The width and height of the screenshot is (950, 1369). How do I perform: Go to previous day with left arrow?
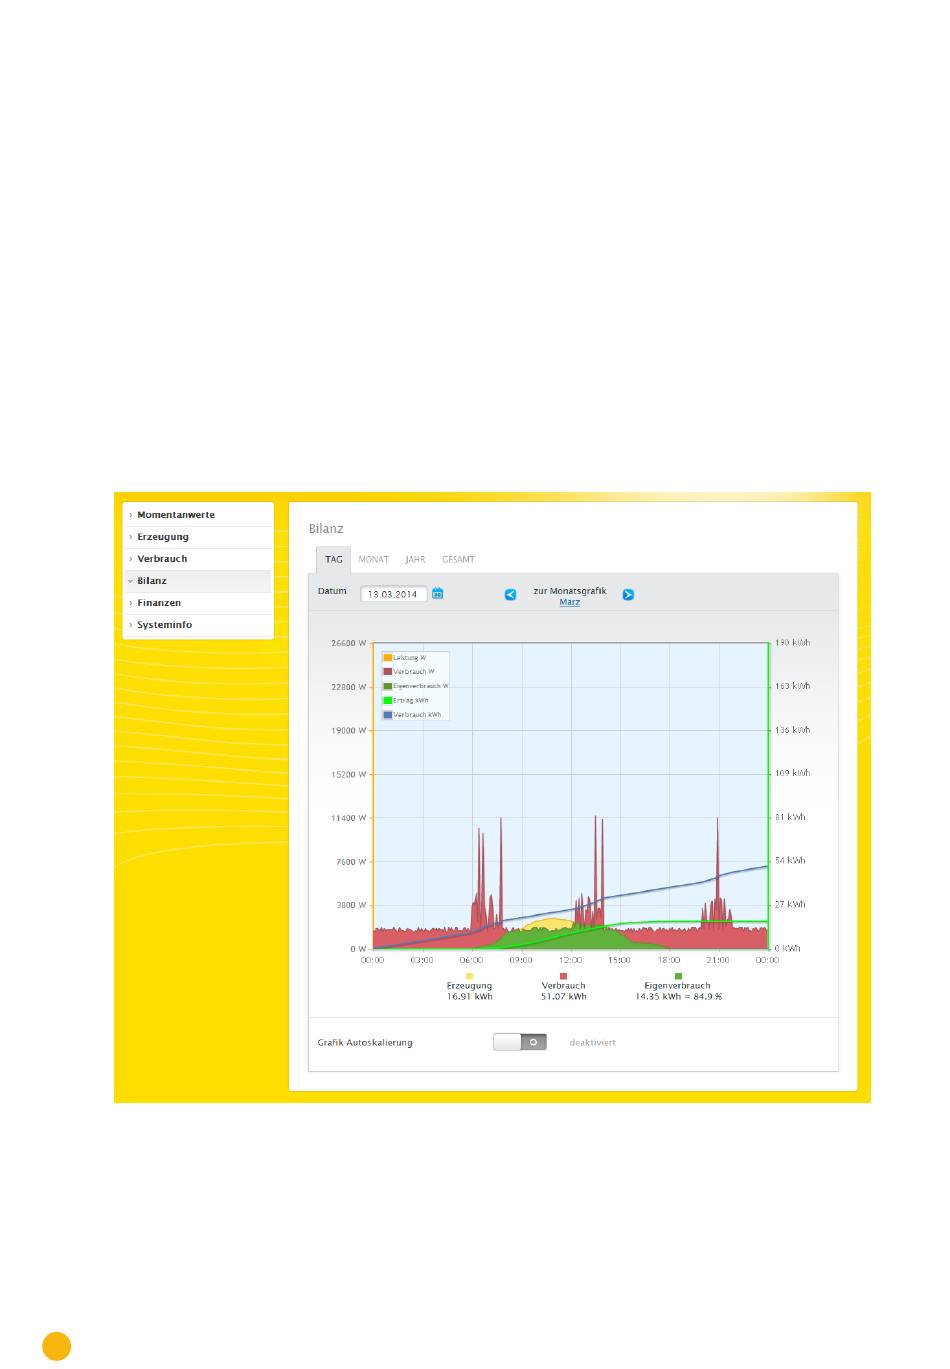(510, 594)
